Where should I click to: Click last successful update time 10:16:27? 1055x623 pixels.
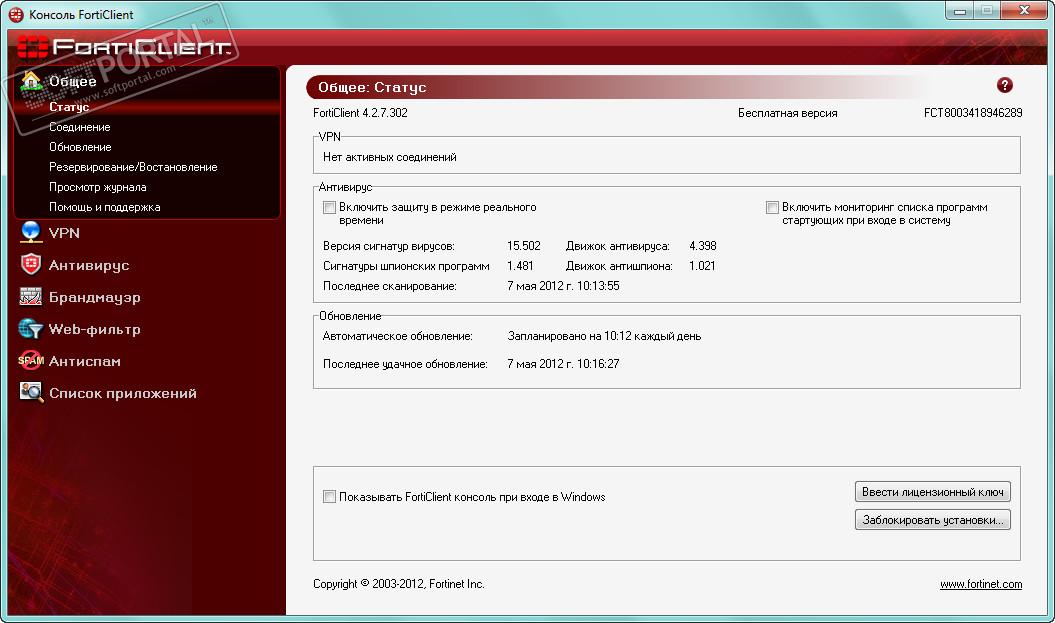coord(563,364)
